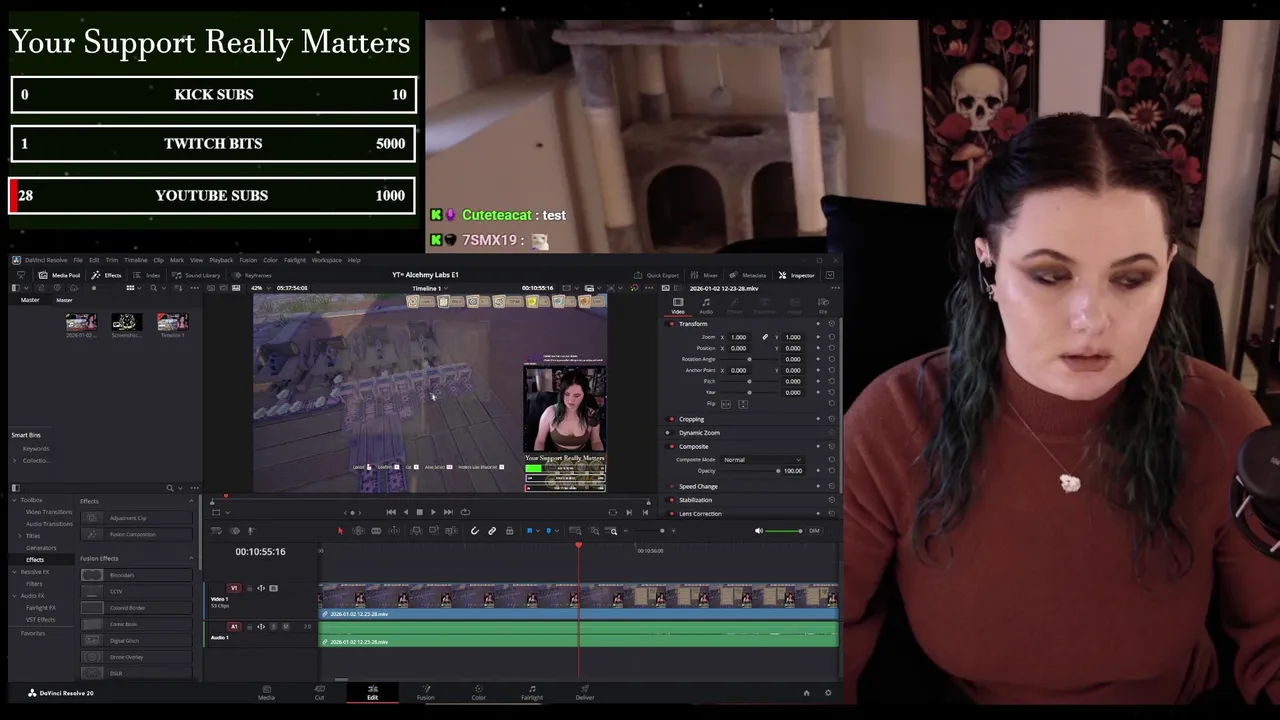This screenshot has width=1280, height=720.
Task: Open the Audio tab in Inspector
Action: tap(706, 306)
